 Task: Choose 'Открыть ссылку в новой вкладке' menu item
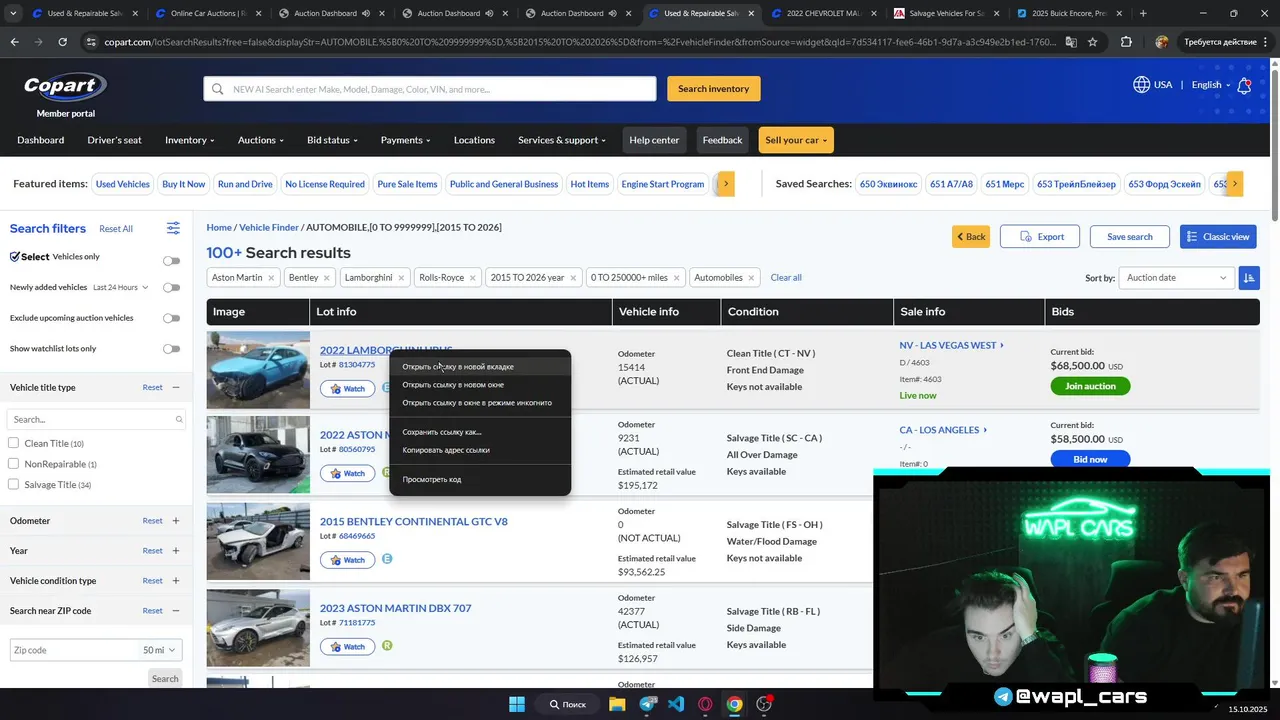tap(480, 367)
